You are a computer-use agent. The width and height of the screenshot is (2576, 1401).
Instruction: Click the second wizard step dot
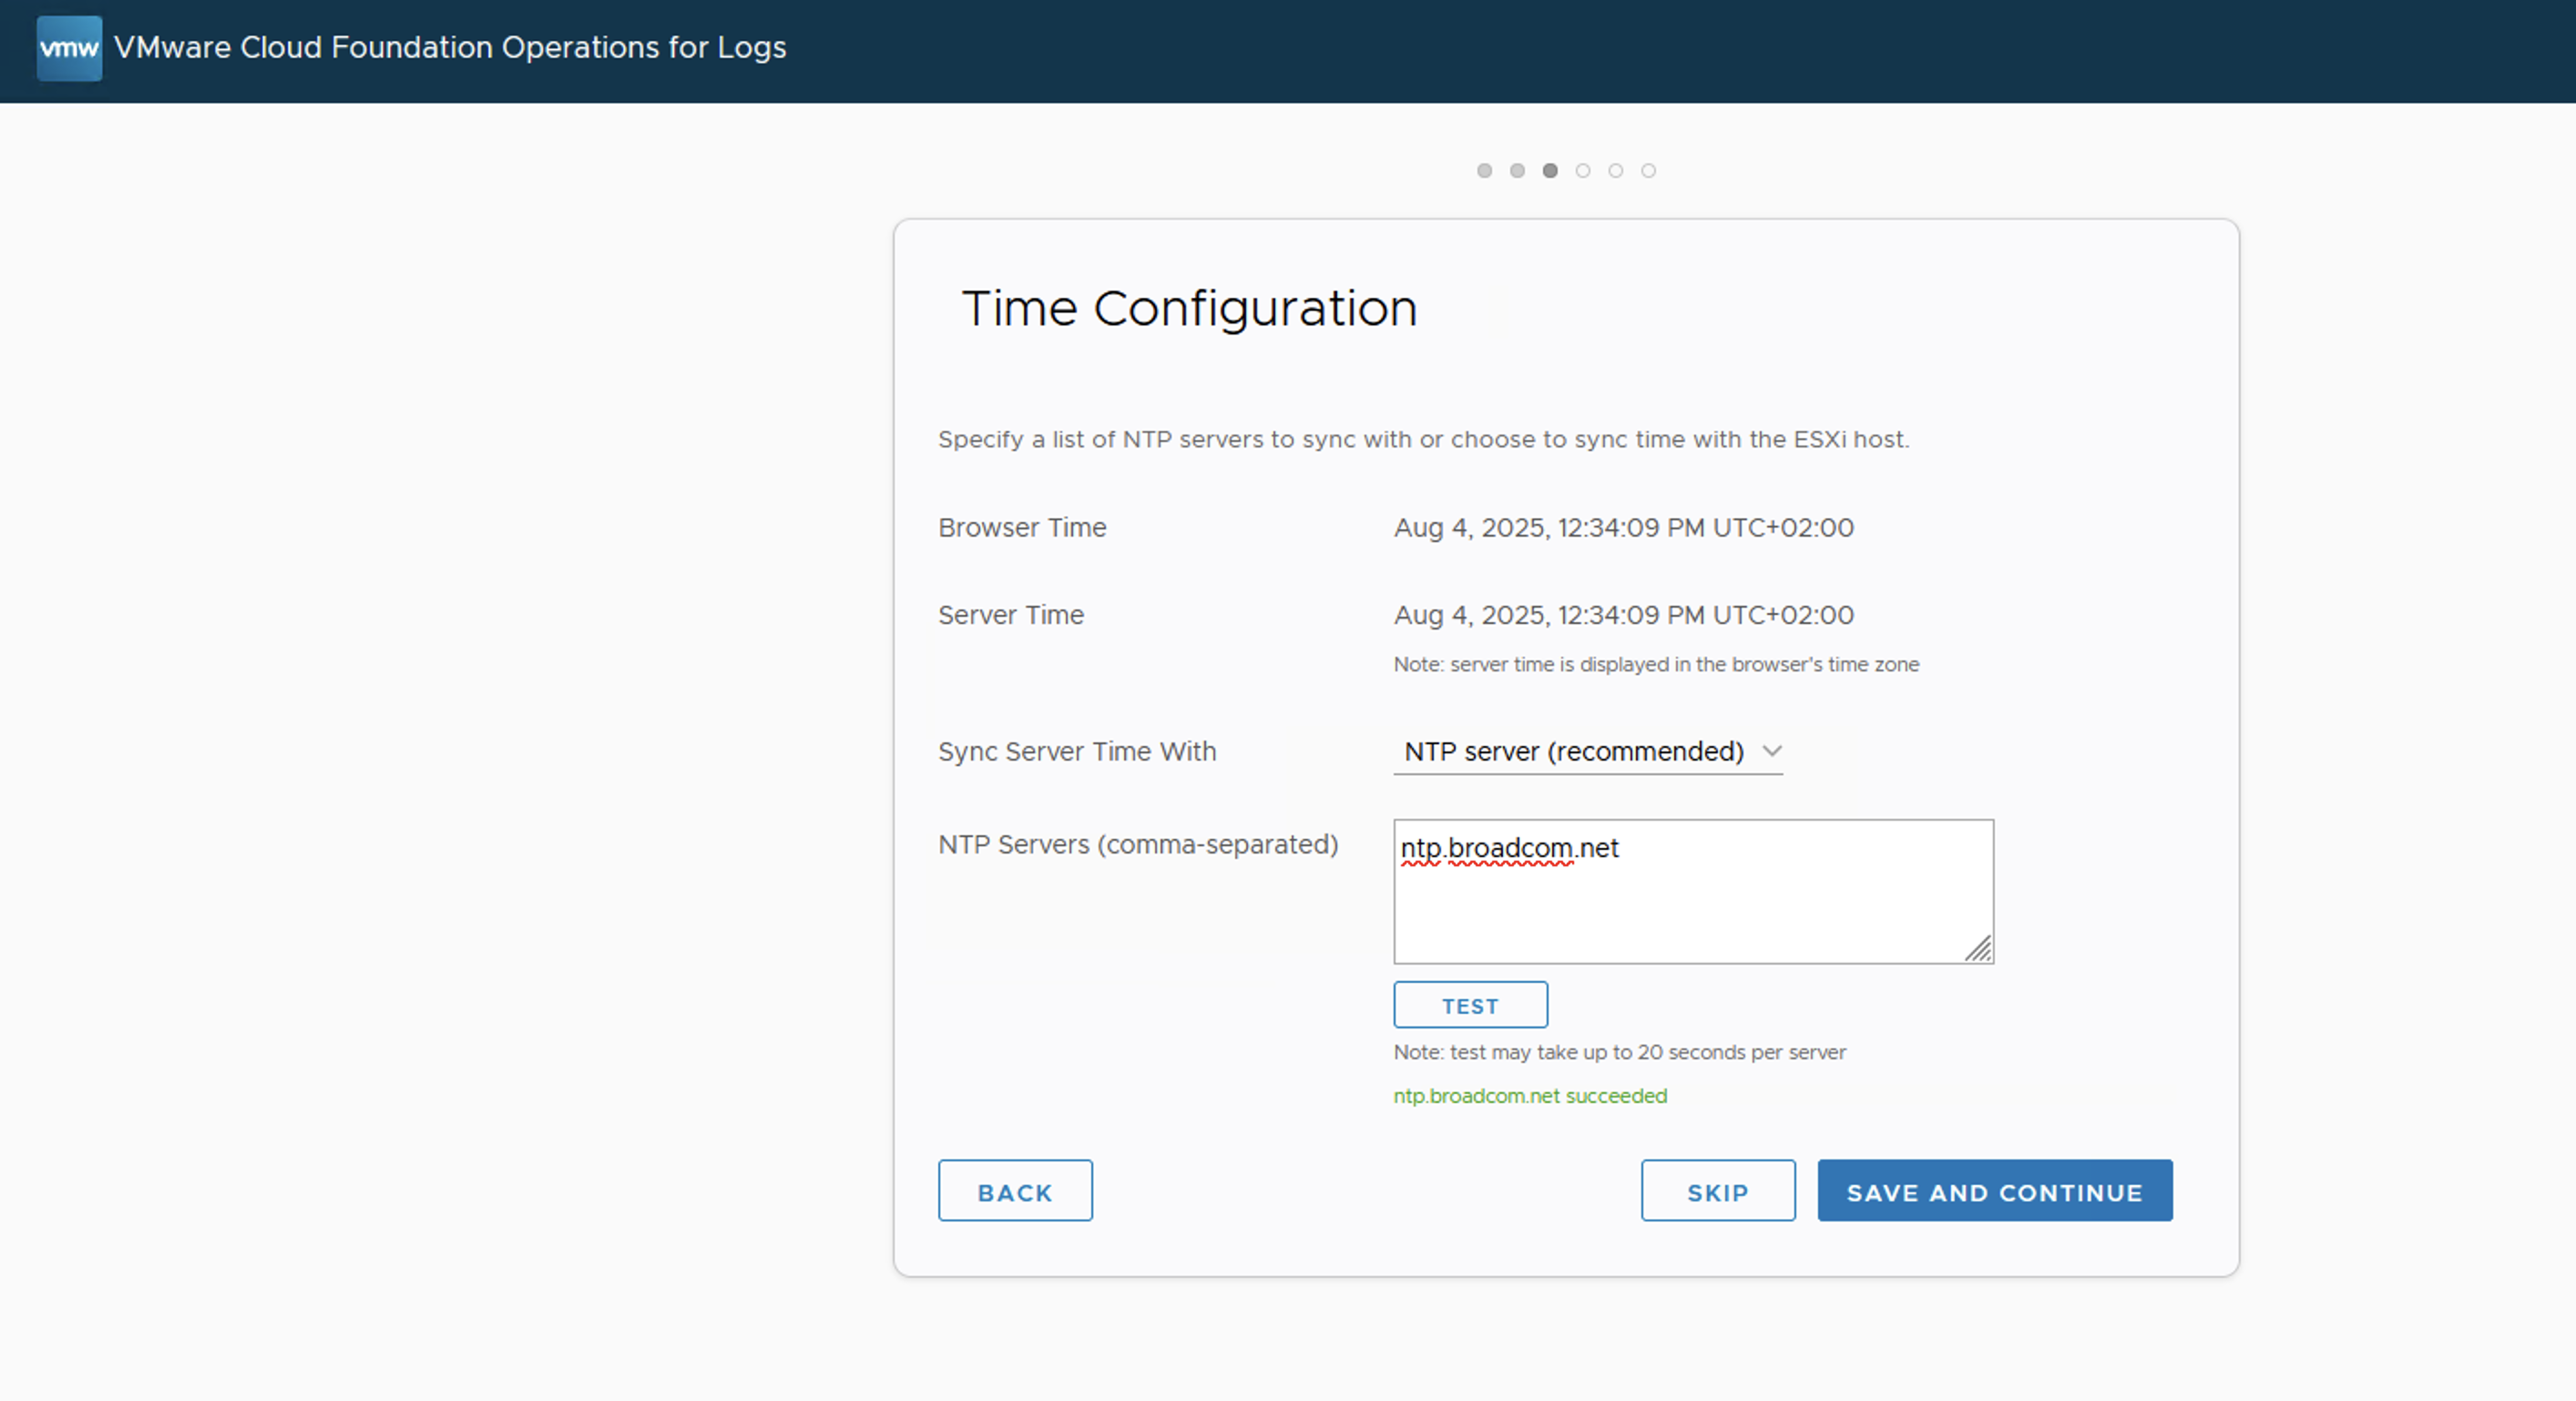[1517, 171]
